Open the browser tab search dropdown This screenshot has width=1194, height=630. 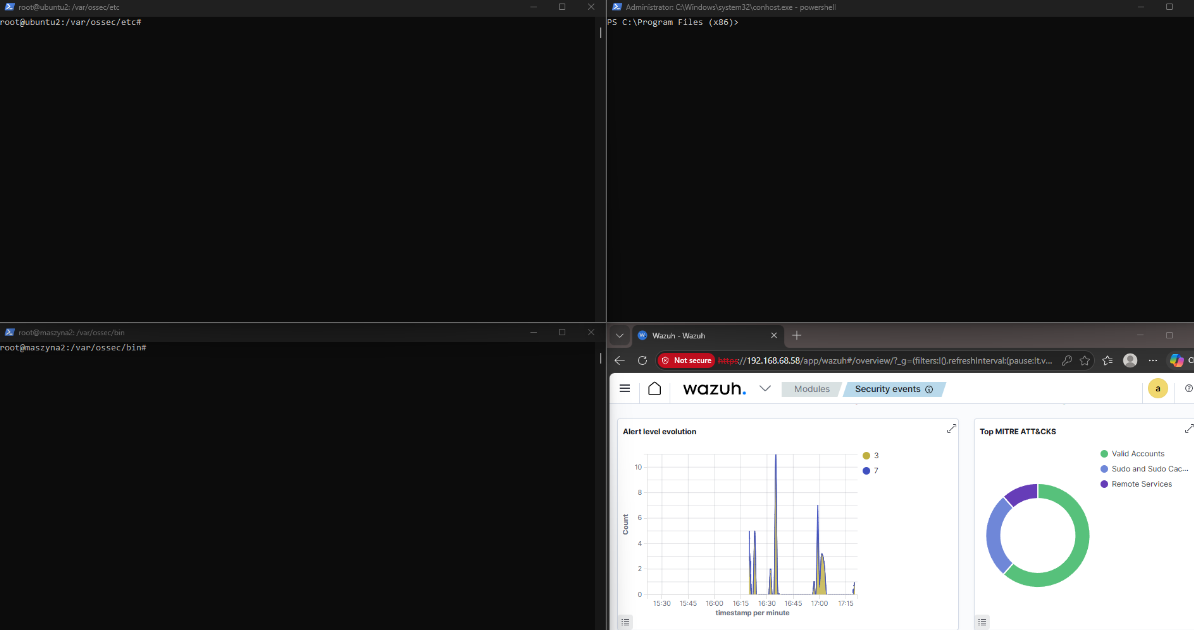pos(619,335)
